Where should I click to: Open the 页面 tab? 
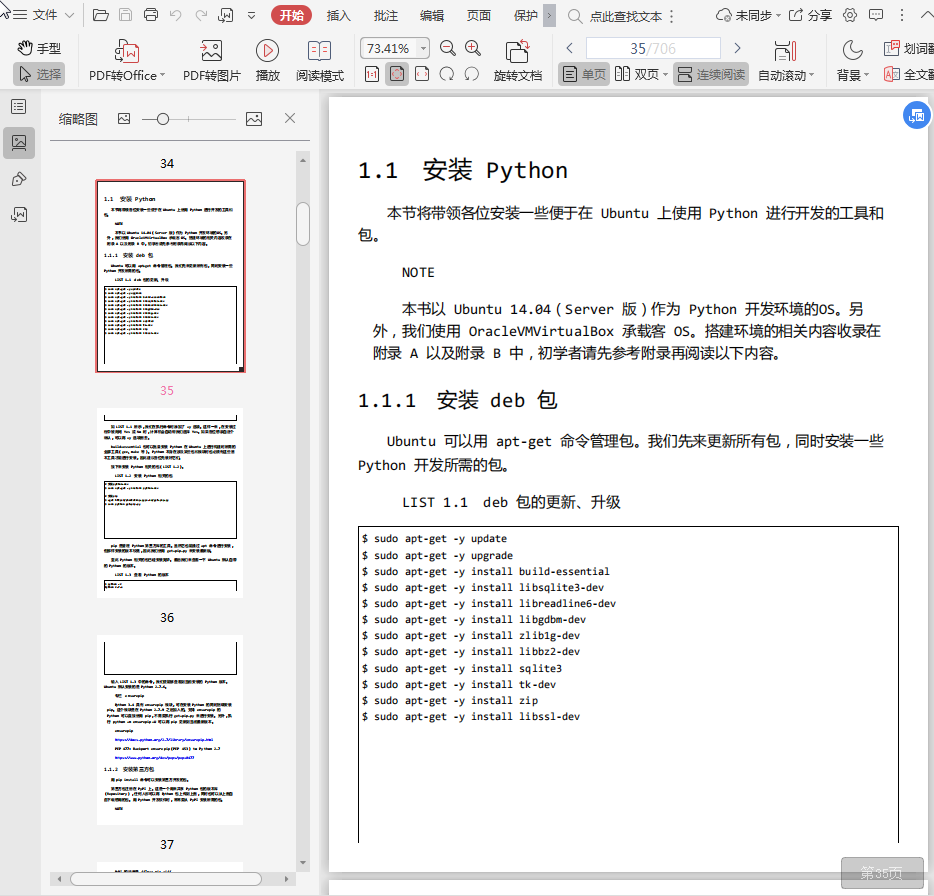point(478,15)
